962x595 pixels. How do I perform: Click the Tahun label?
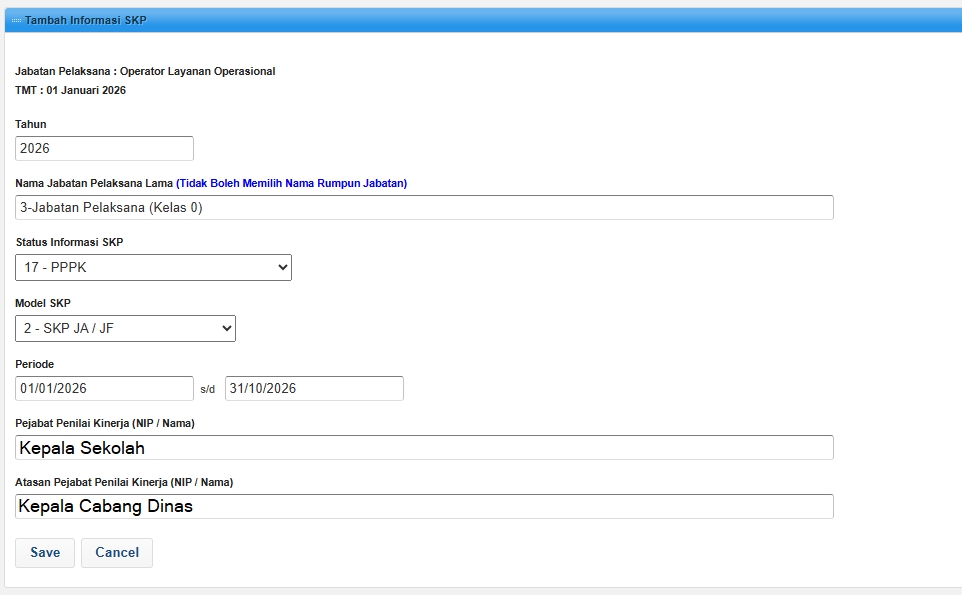31,124
